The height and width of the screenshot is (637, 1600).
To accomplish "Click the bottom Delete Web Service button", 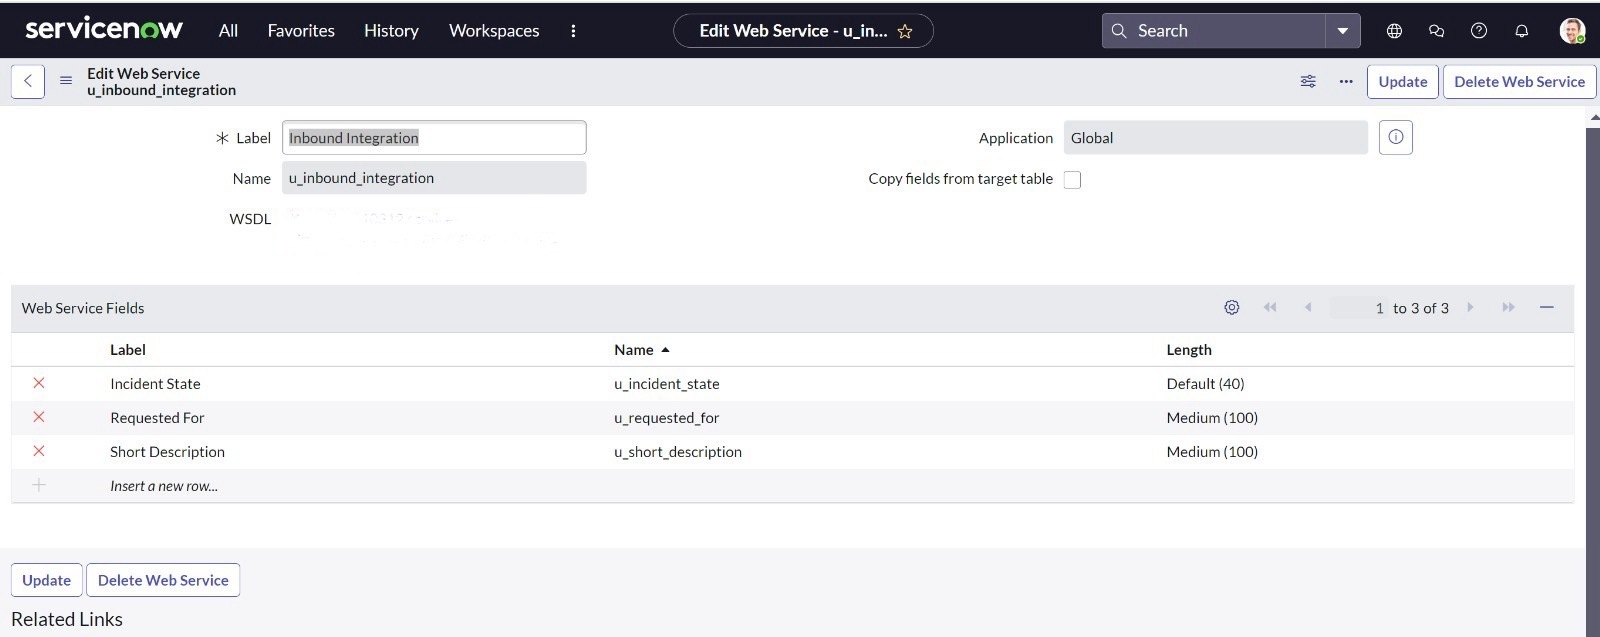I will coord(163,580).
